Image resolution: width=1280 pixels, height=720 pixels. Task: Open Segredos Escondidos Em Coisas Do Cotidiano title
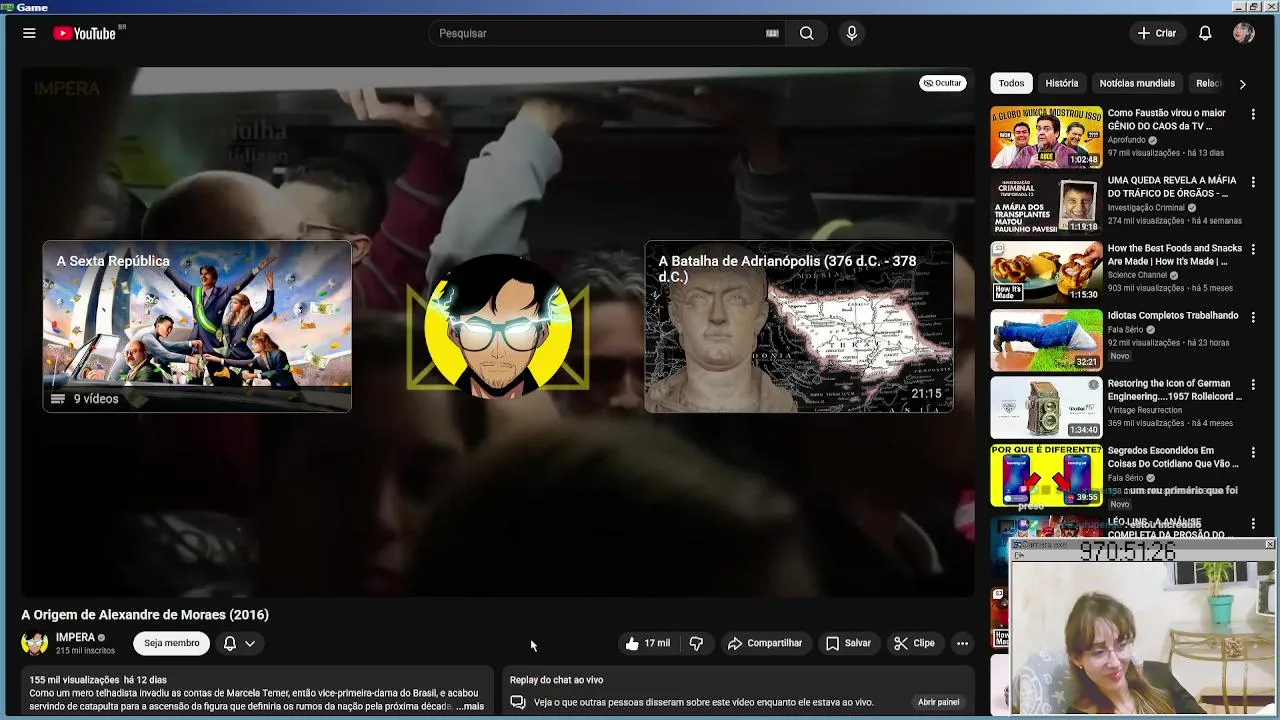coord(1173,457)
